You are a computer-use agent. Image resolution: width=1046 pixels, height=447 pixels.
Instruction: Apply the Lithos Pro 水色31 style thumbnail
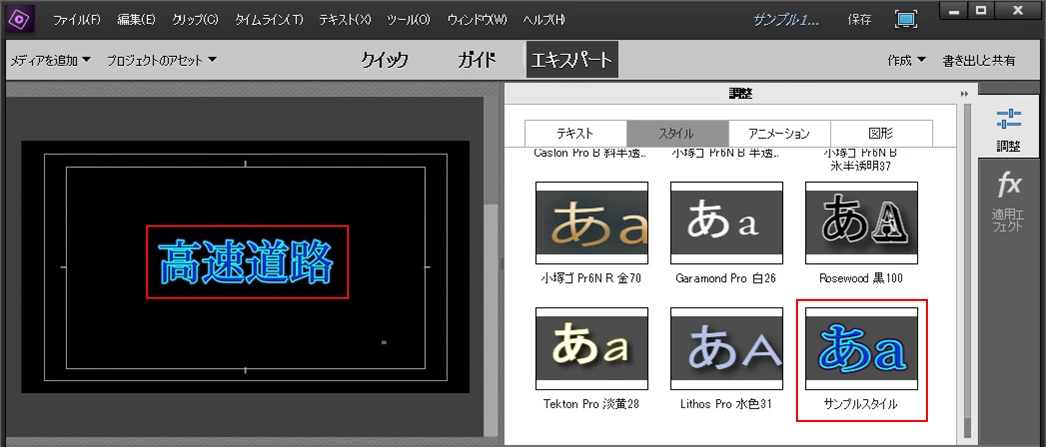tap(726, 349)
